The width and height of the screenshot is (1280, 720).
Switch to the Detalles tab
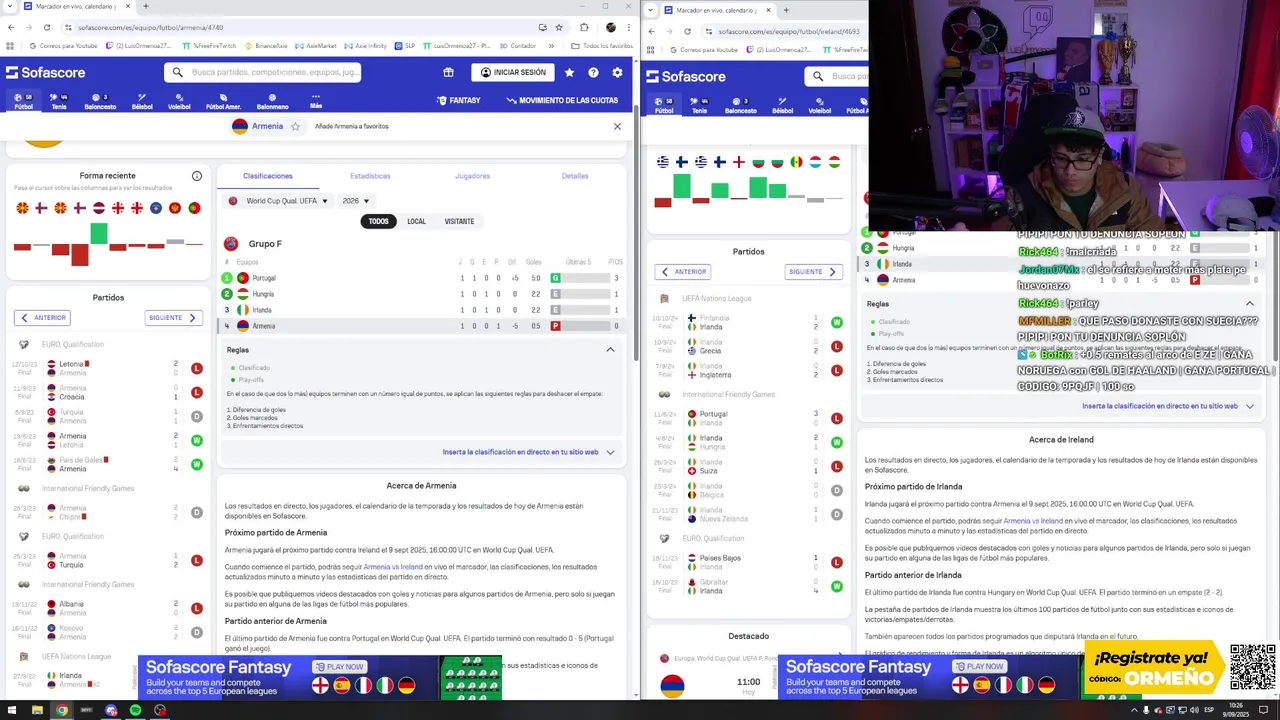click(575, 176)
